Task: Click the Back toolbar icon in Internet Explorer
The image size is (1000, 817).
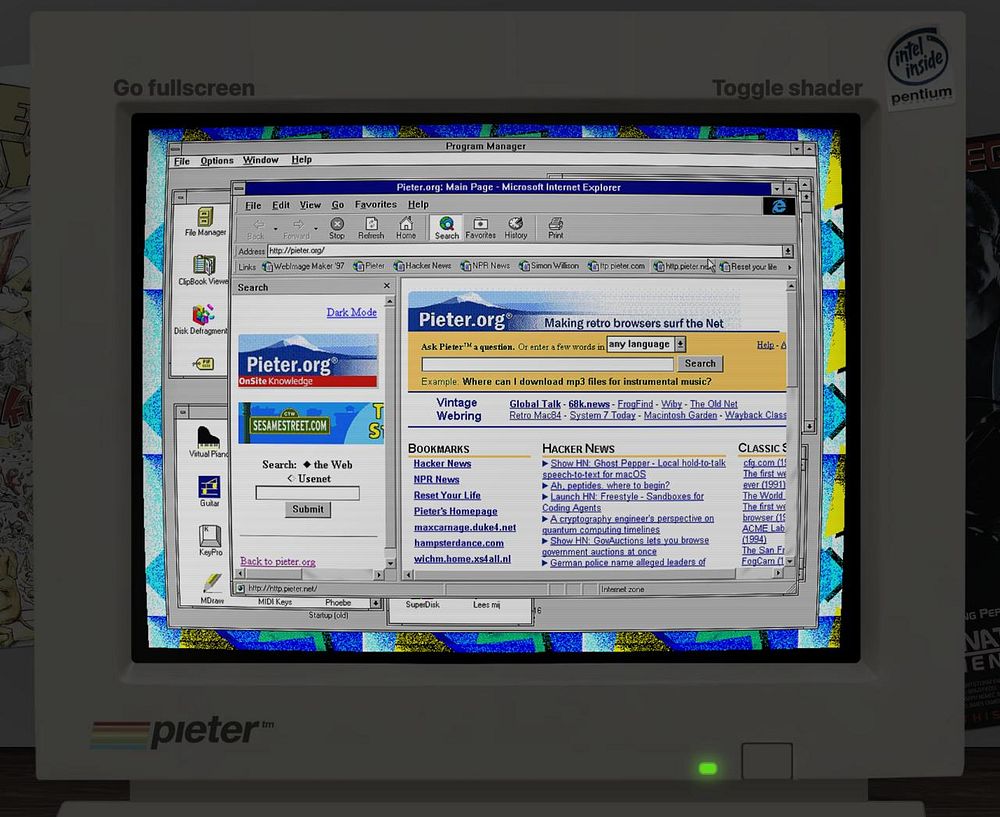Action: (x=256, y=228)
